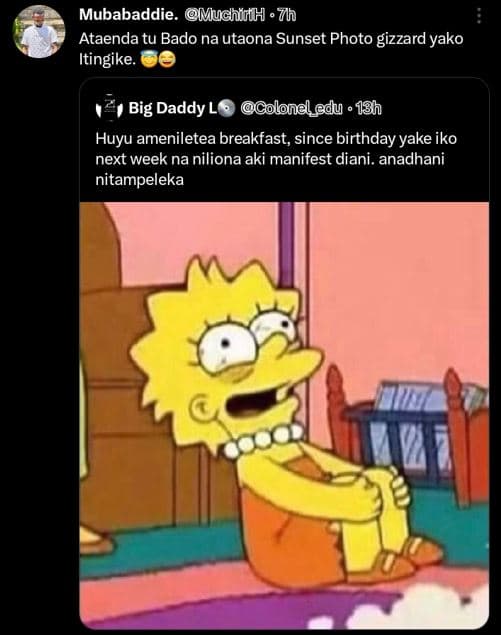Click the halo smiling emoji in tweet
Image resolution: width=501 pixels, height=635 pixels.
[149, 60]
